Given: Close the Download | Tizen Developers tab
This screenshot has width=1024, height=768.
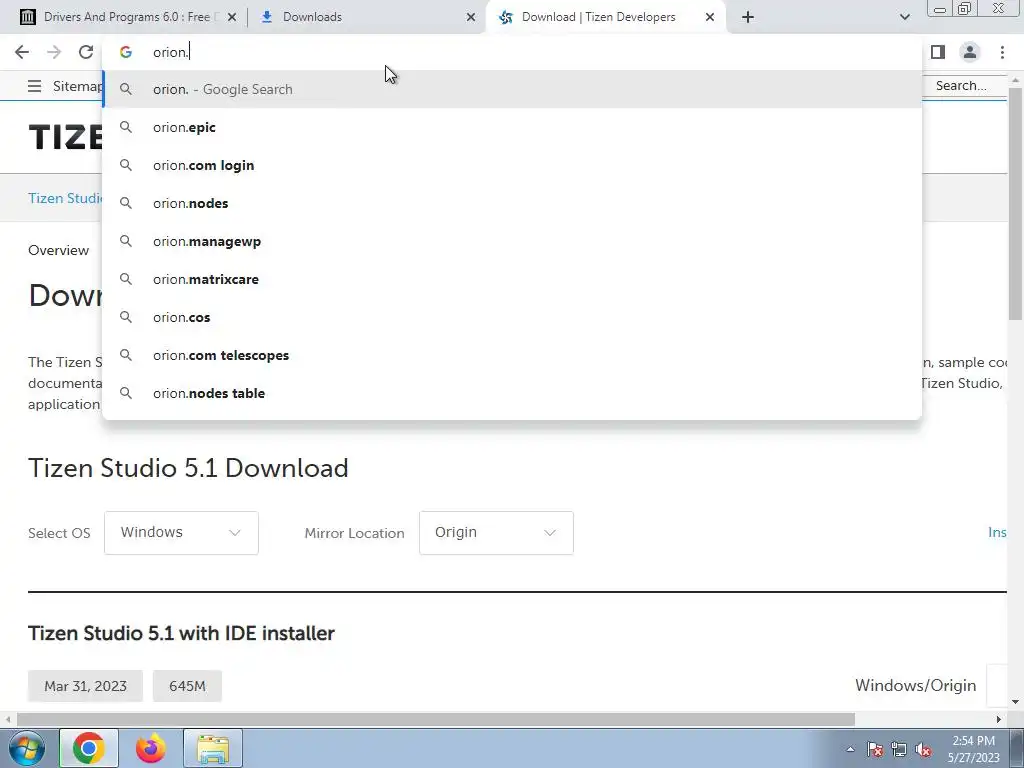Looking at the screenshot, I should click(710, 17).
